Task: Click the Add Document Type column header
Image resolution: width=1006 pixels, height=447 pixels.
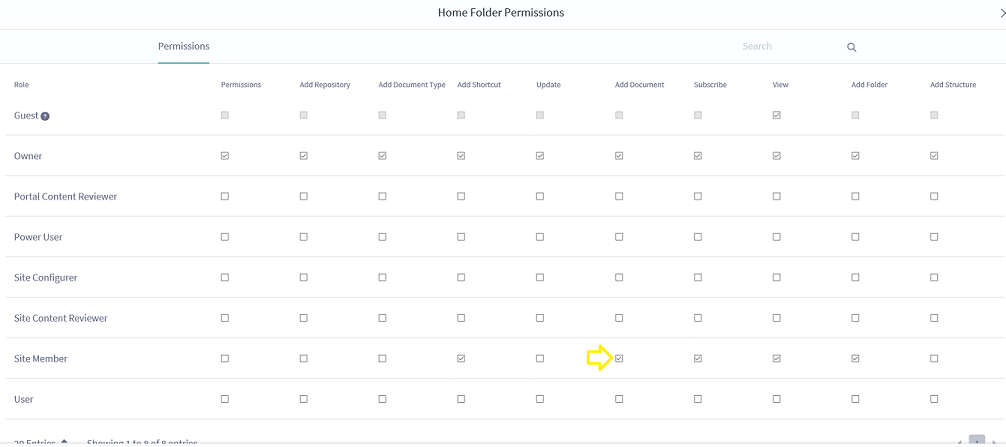Action: click(412, 85)
